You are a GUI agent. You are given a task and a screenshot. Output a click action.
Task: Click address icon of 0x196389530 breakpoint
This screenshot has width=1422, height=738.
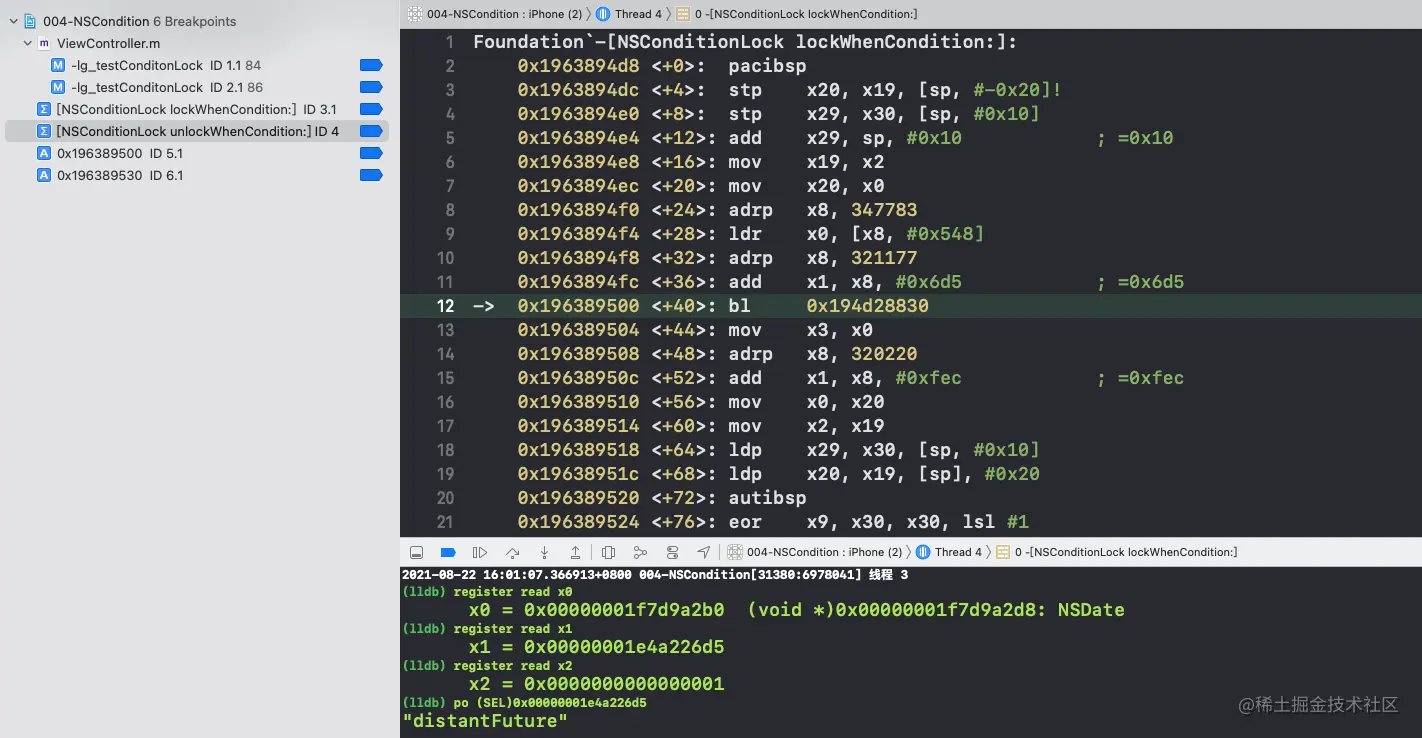click(43, 175)
